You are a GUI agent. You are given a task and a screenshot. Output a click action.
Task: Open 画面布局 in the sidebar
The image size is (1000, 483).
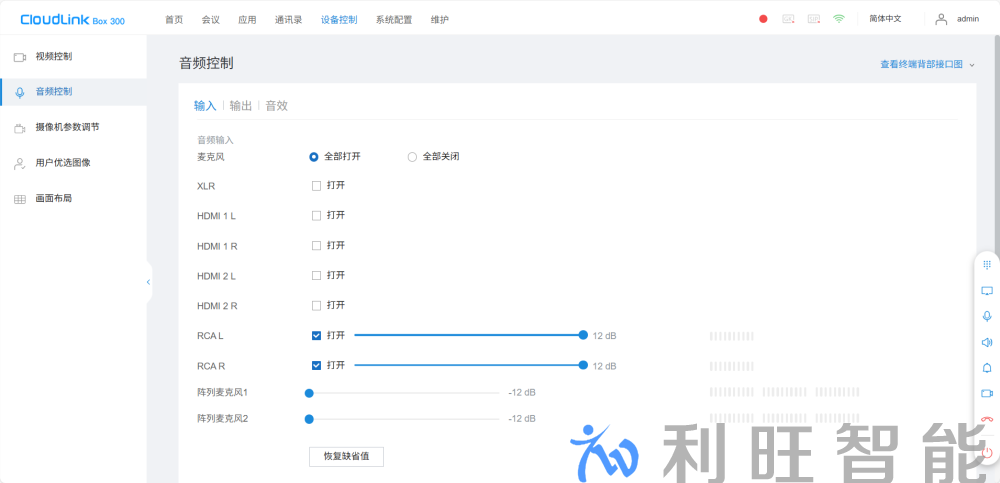click(73, 198)
